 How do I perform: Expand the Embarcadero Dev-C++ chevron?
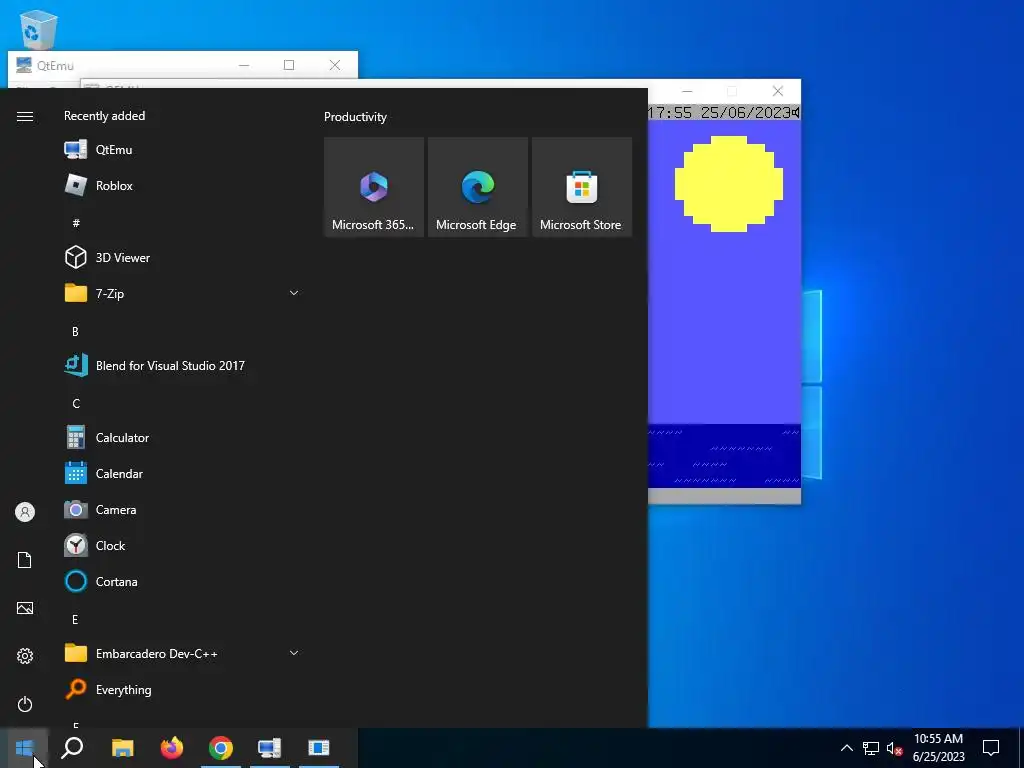tap(294, 653)
